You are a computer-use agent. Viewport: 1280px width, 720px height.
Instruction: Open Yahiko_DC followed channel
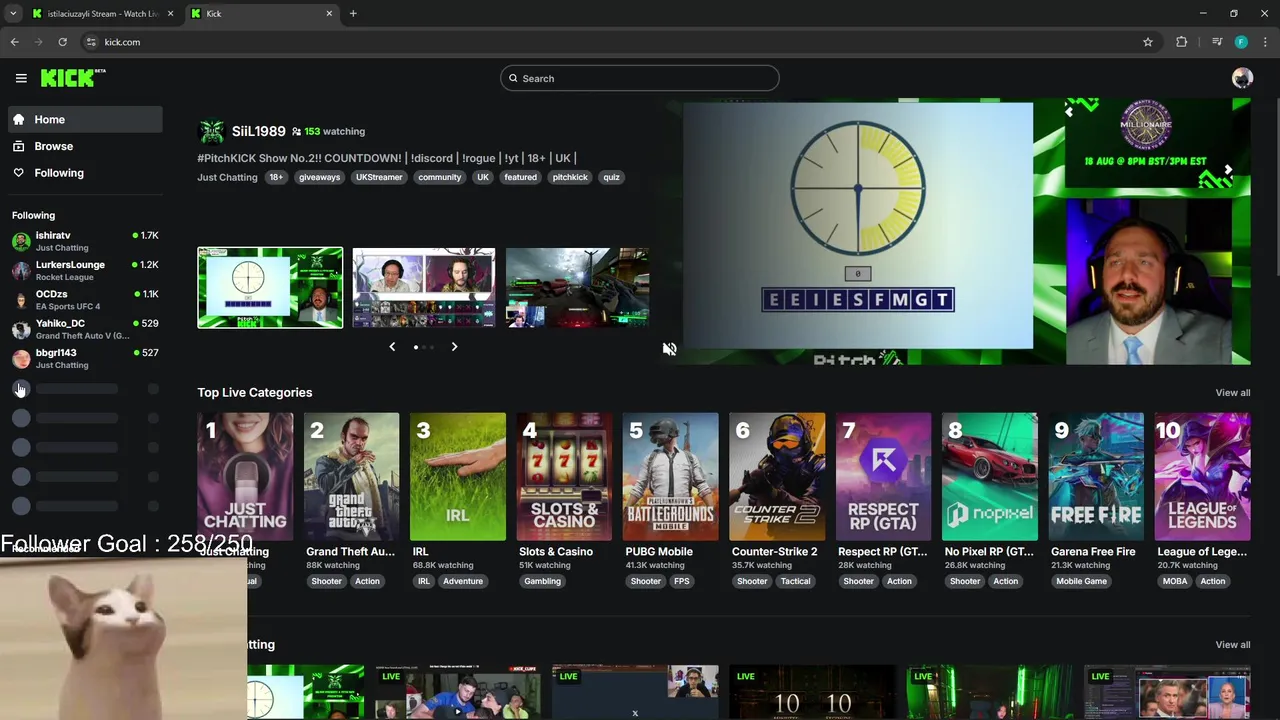tap(85, 329)
